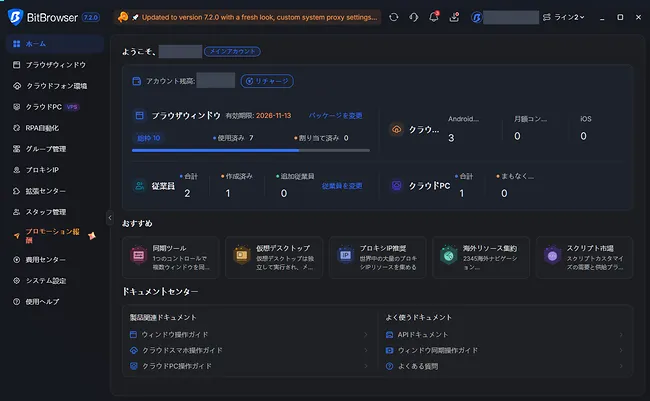Click the account avatar icon
650x401 pixels.
(477, 17)
